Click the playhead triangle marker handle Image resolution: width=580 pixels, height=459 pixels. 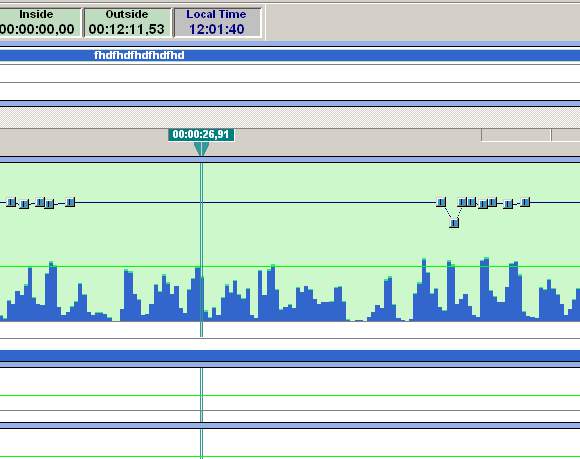click(201, 149)
